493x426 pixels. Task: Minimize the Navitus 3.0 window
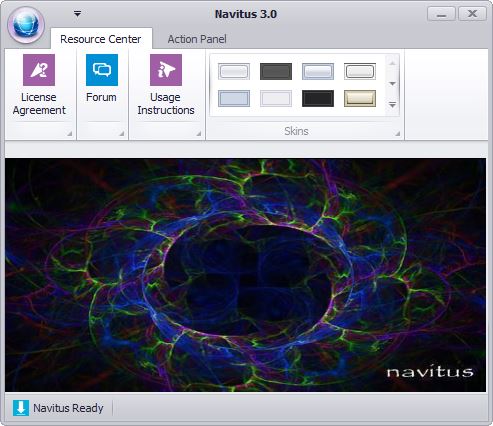tap(441, 14)
